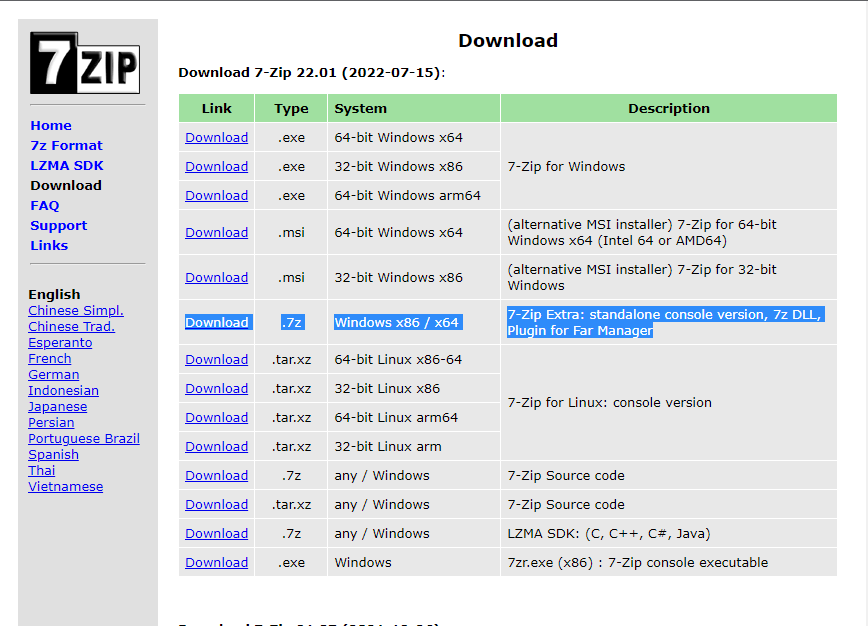The width and height of the screenshot is (868, 626).
Task: Click the 64-bit MSI installer description text
Action: (x=642, y=232)
